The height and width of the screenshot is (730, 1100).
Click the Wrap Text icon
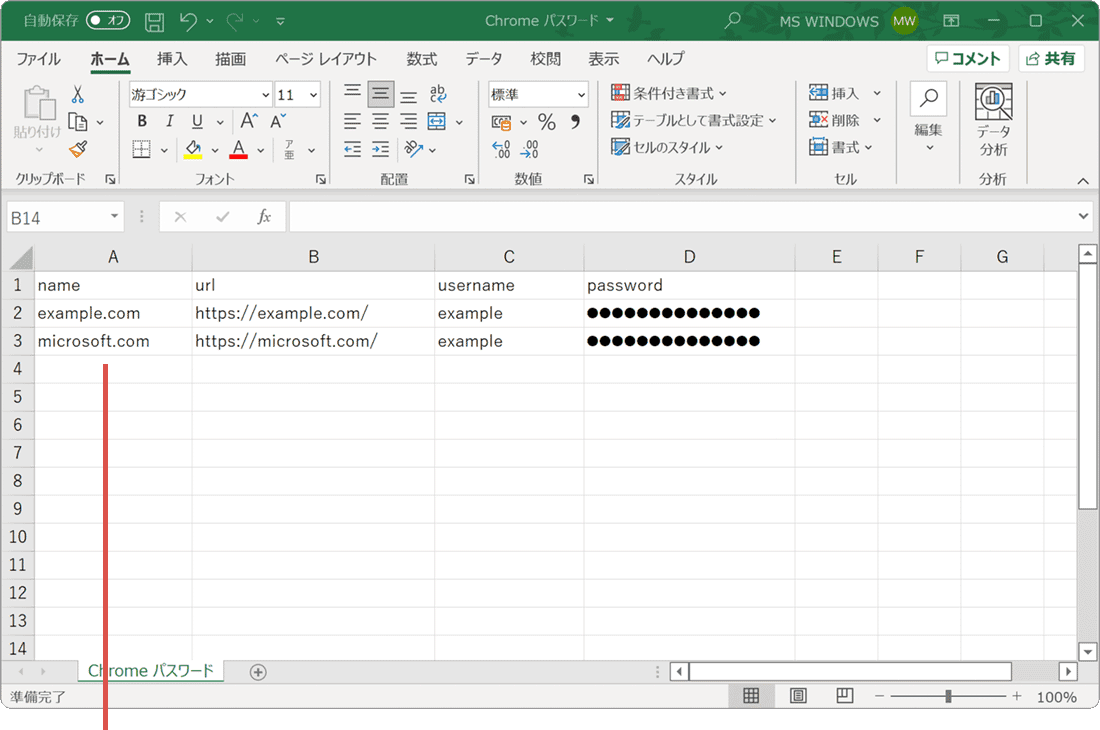438,93
